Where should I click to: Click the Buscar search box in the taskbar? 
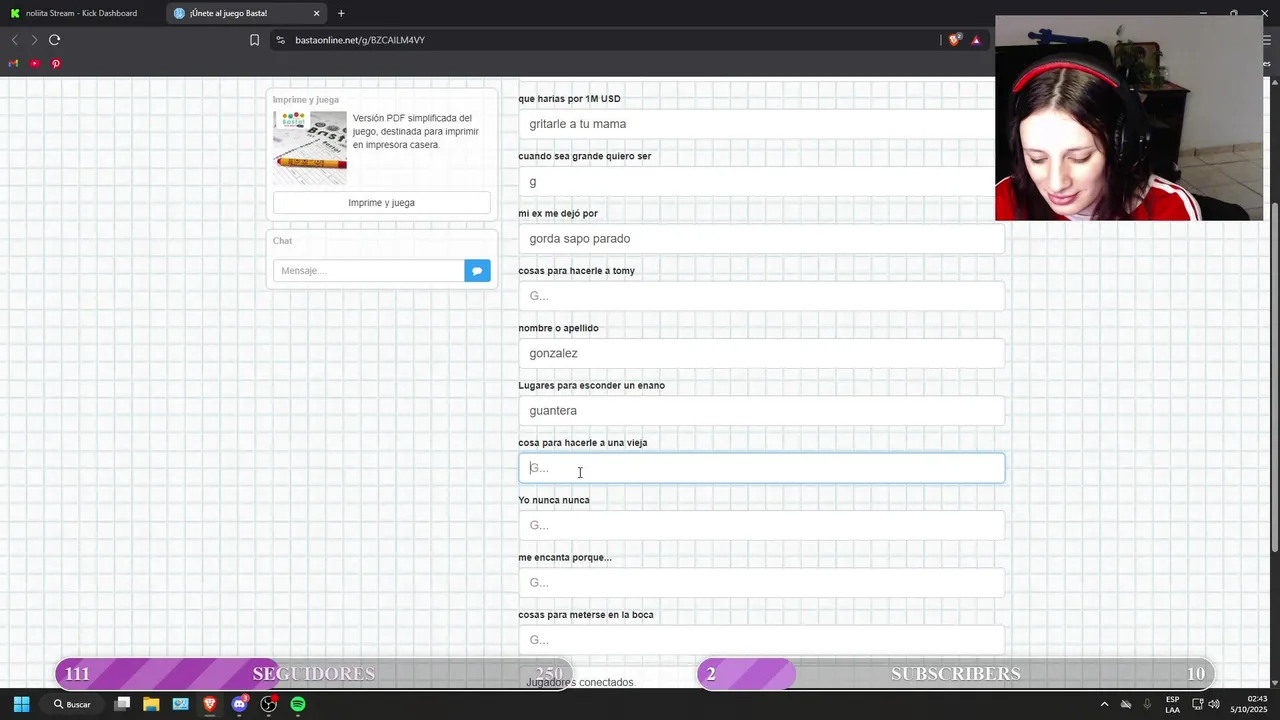click(73, 704)
